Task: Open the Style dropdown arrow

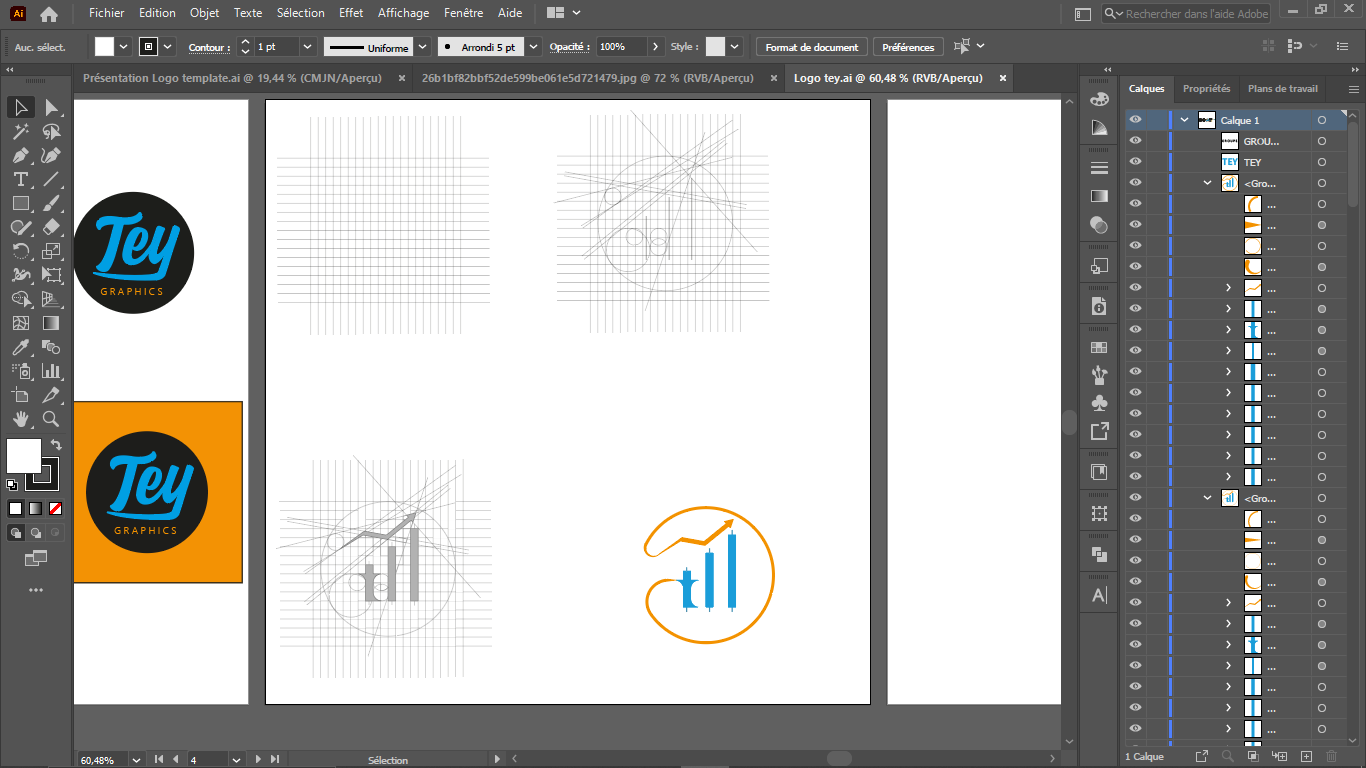Action: tap(735, 47)
